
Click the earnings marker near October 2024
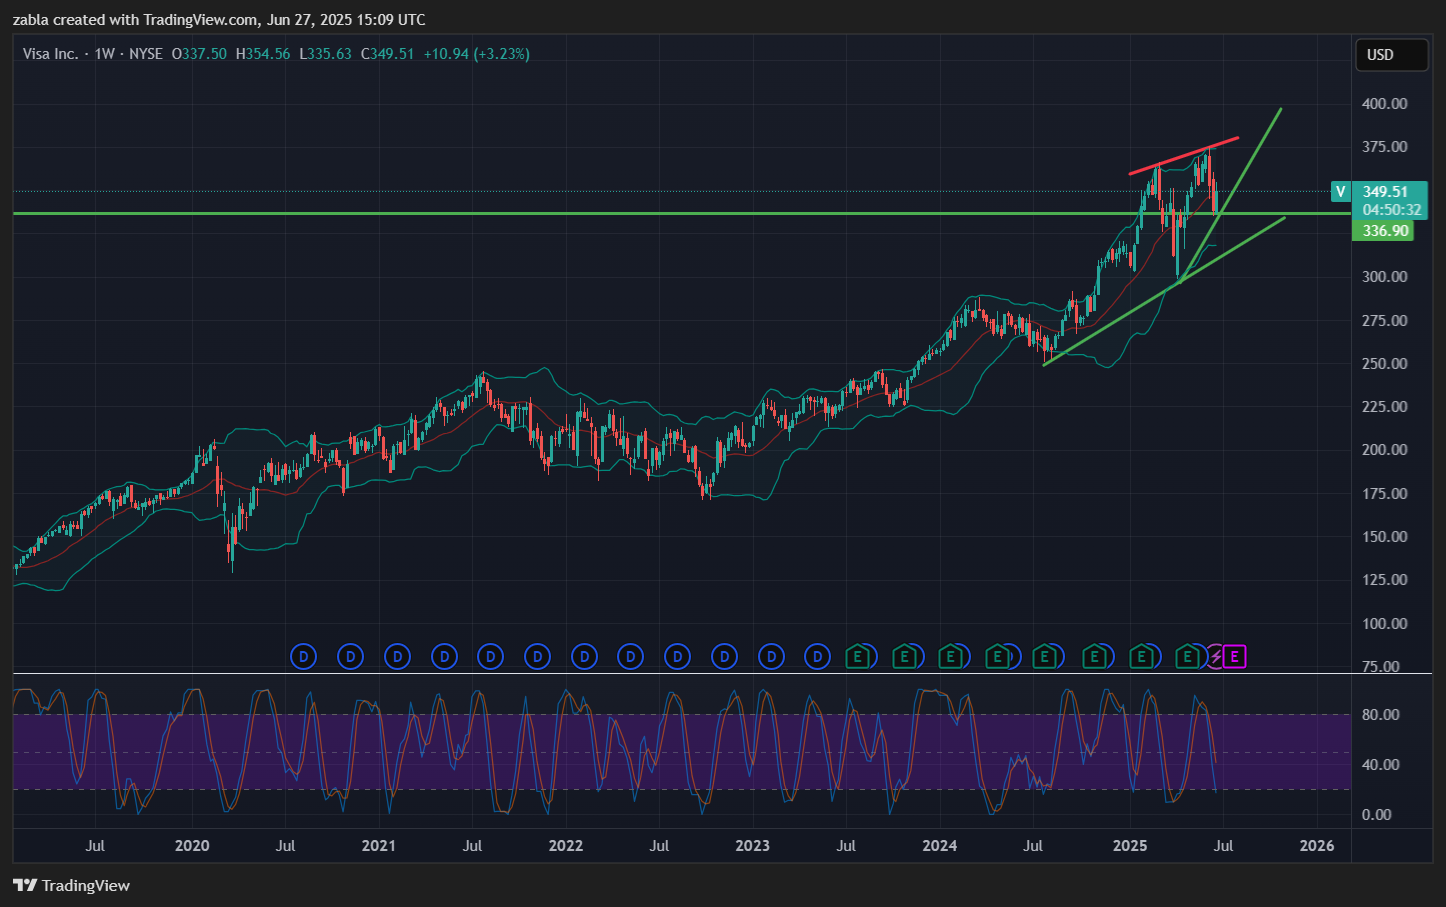pos(1094,657)
